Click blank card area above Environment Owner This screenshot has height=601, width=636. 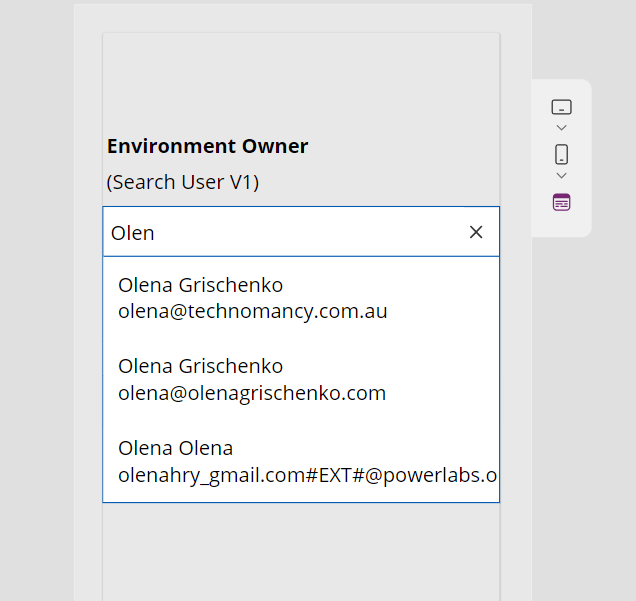click(300, 80)
